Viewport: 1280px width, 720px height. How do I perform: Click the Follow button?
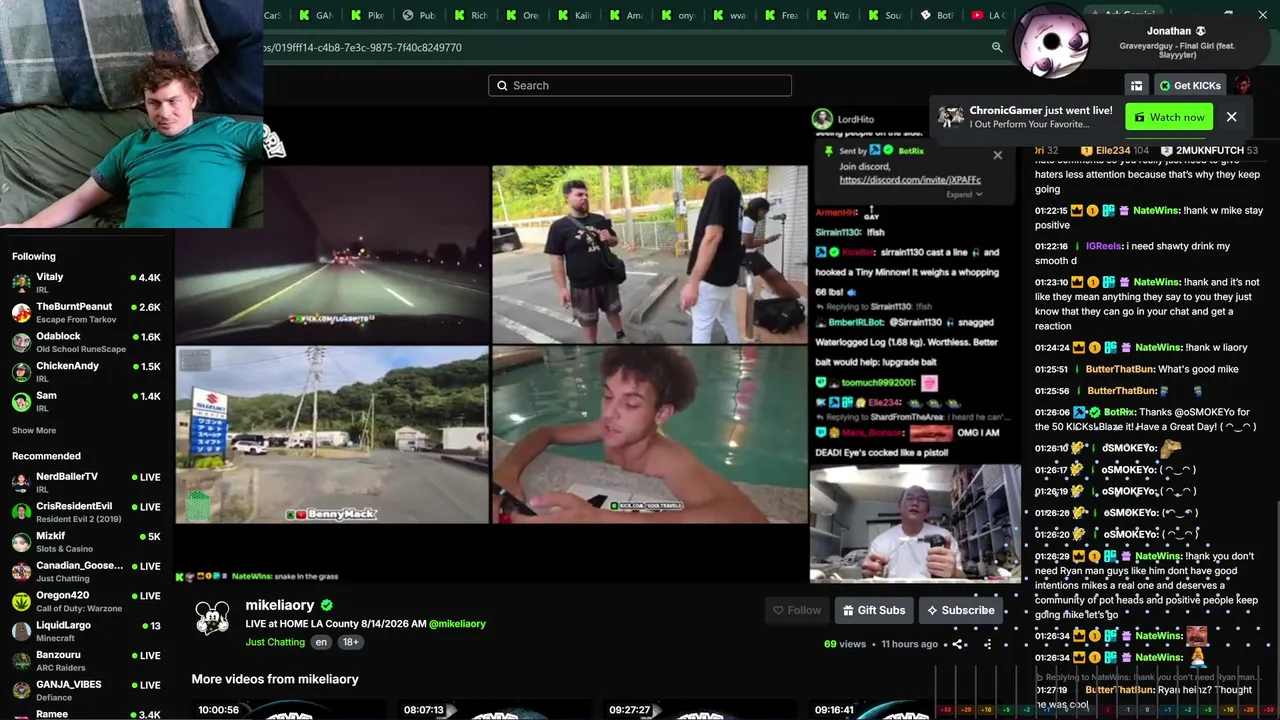[x=797, y=610]
